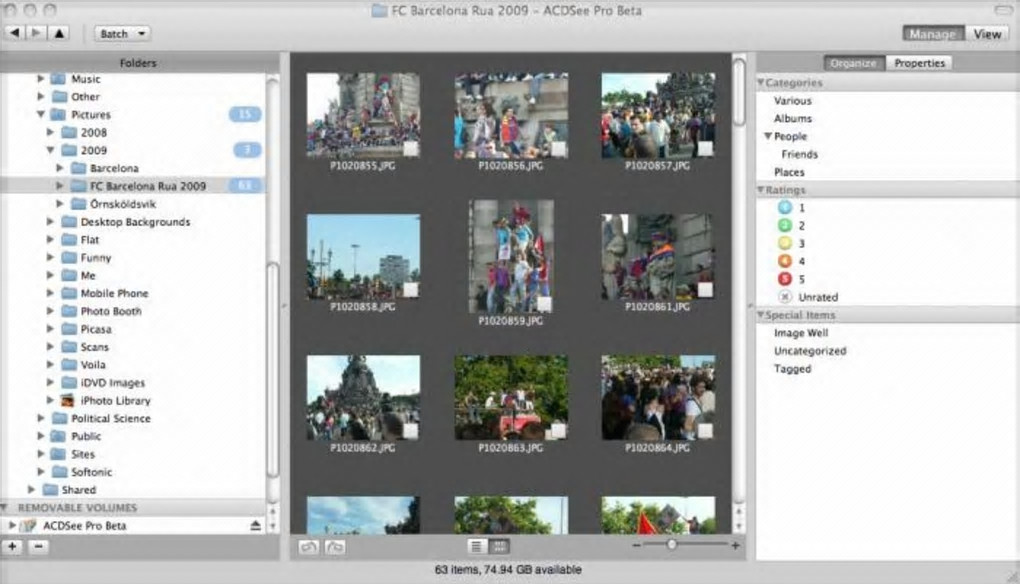Collapse the Pictures folder

click(x=41, y=115)
